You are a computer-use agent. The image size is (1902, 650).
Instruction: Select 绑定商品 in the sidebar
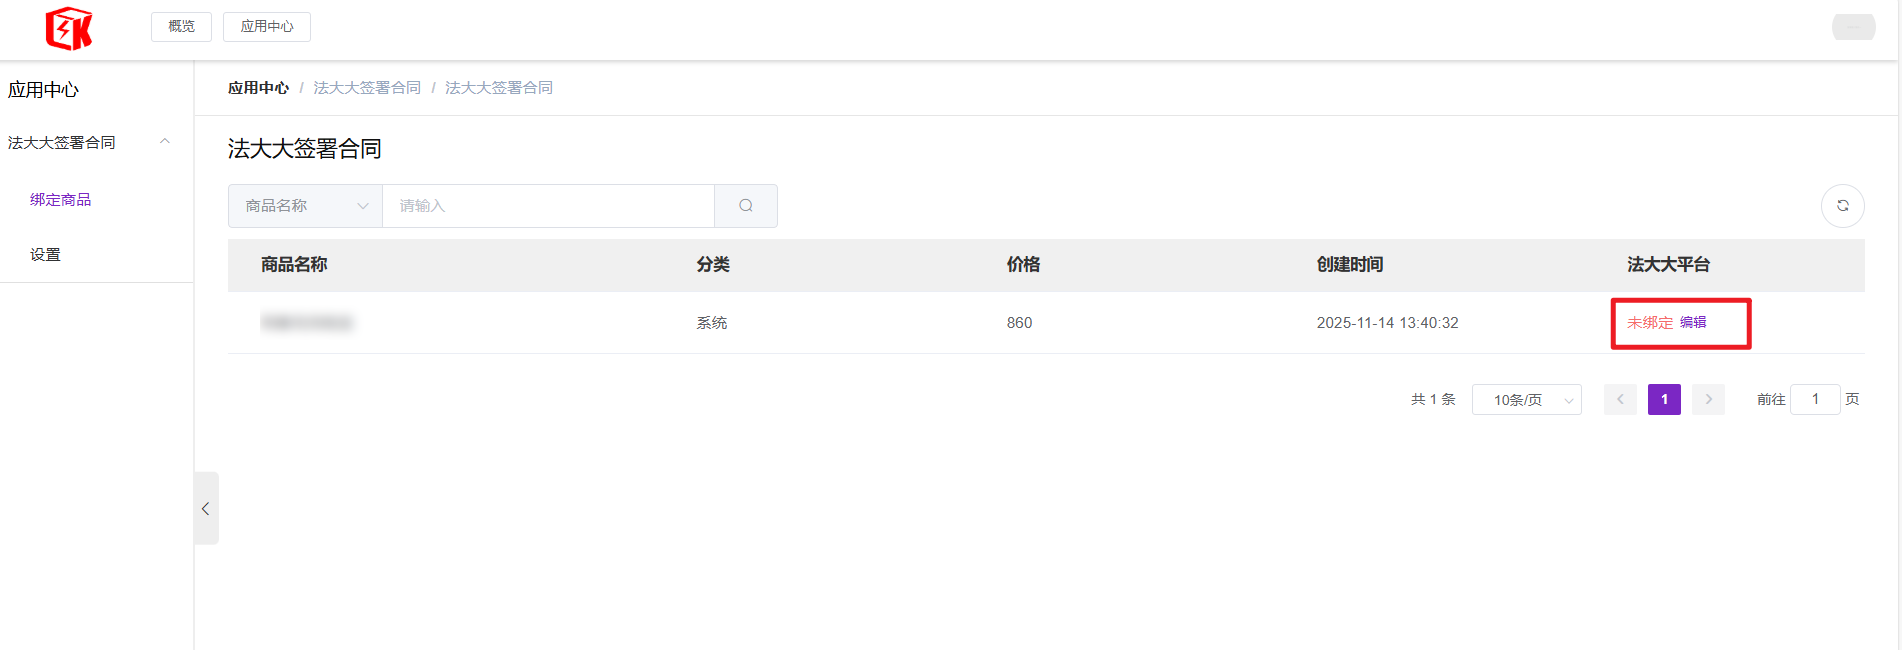click(x=61, y=200)
